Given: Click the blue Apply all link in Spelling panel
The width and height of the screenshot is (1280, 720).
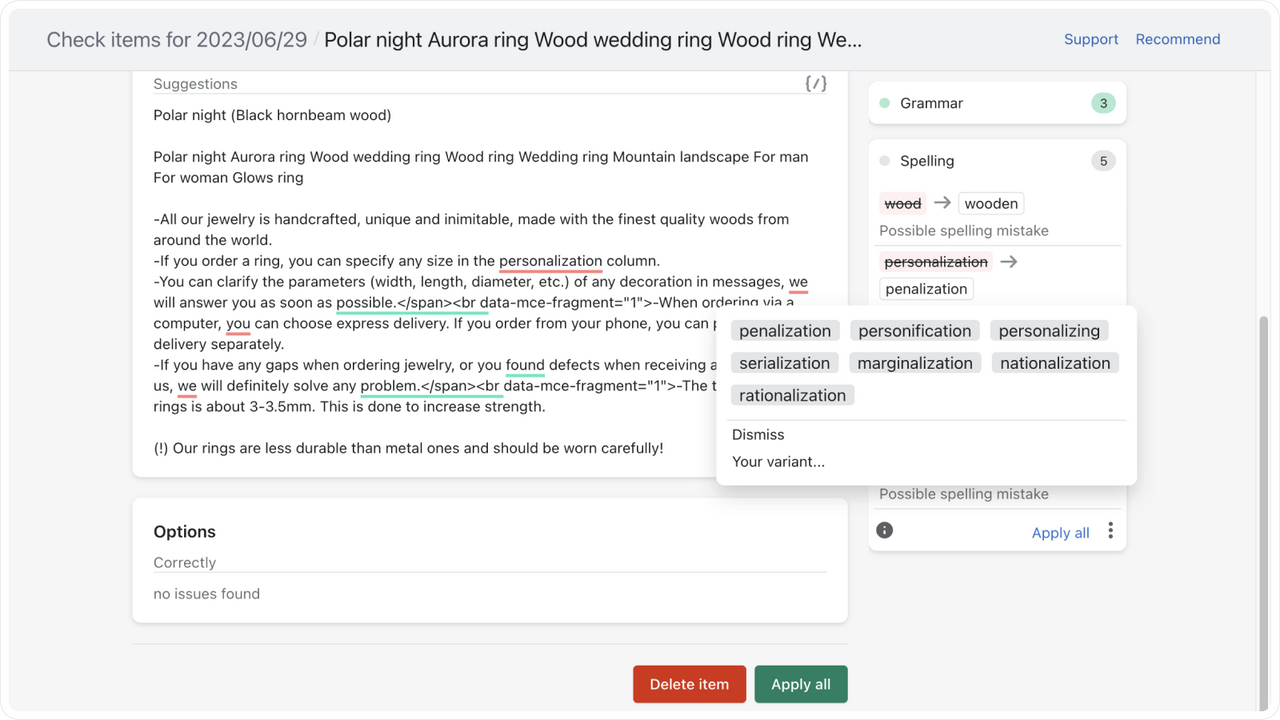Looking at the screenshot, I should click(x=1060, y=533).
